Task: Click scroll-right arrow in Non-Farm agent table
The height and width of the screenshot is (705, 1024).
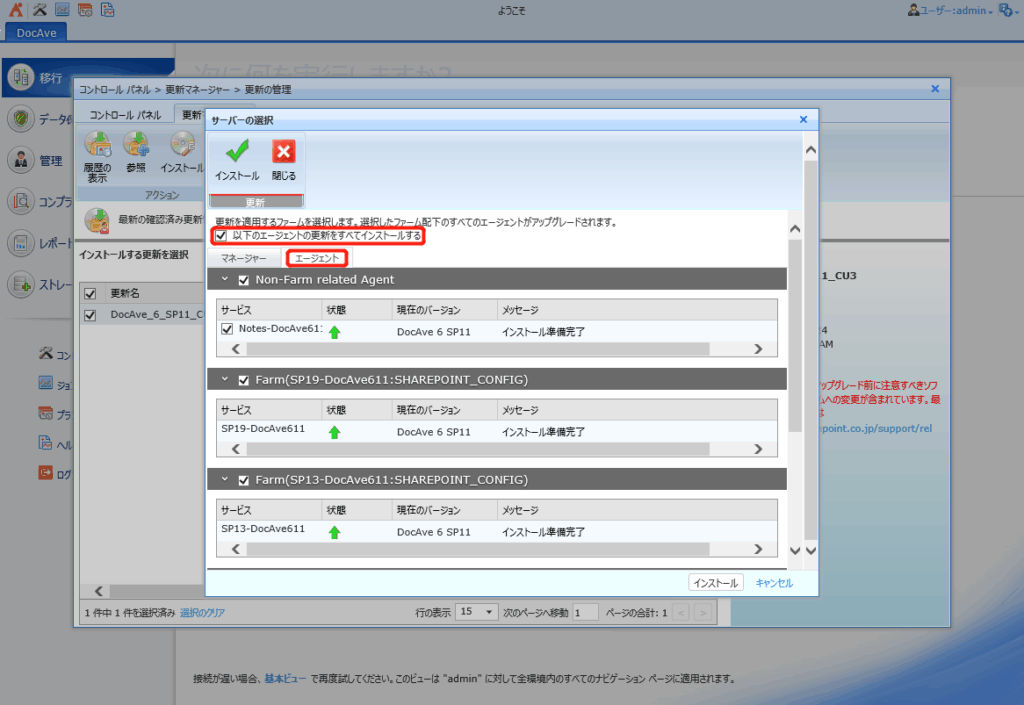Action: tap(758, 349)
